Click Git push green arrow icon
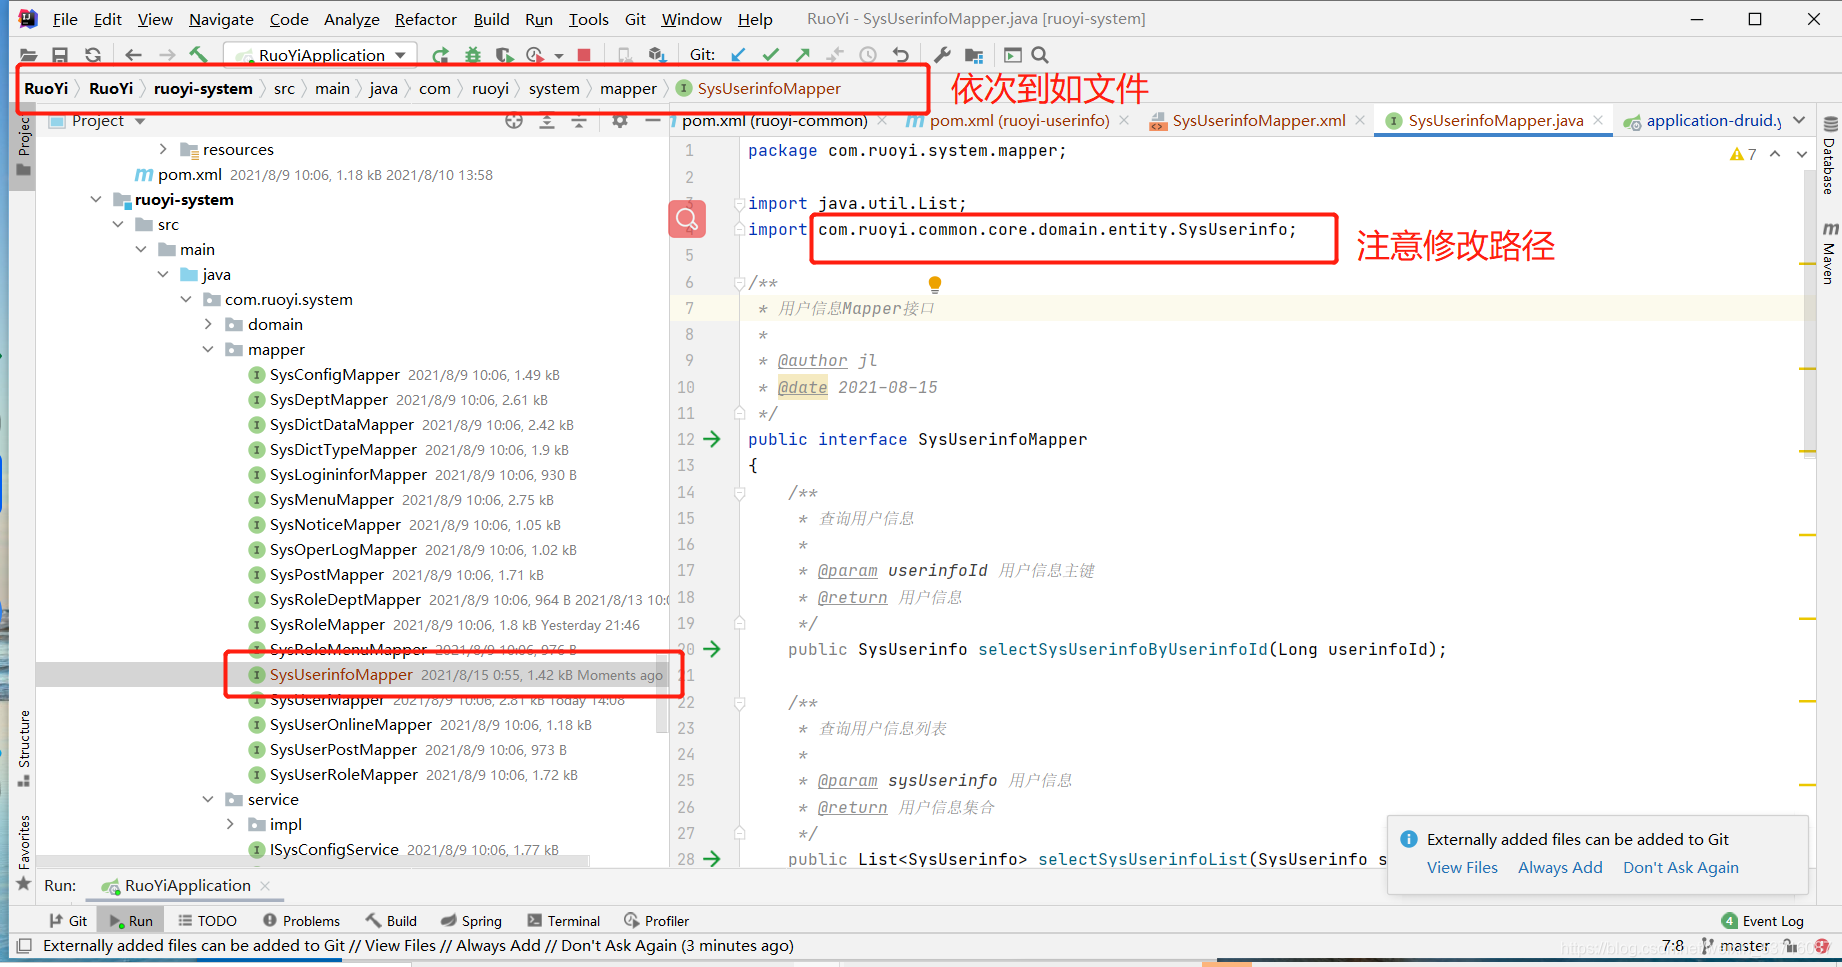 (803, 55)
